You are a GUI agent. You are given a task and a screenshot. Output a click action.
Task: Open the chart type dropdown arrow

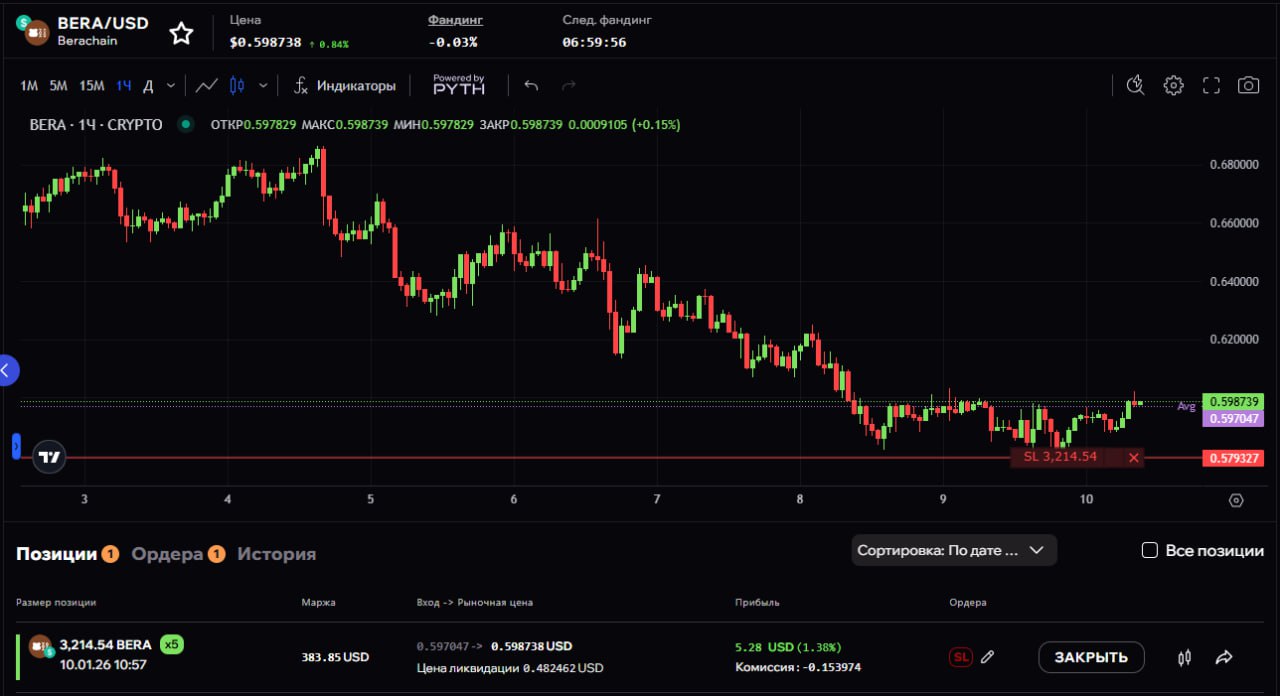click(263, 86)
